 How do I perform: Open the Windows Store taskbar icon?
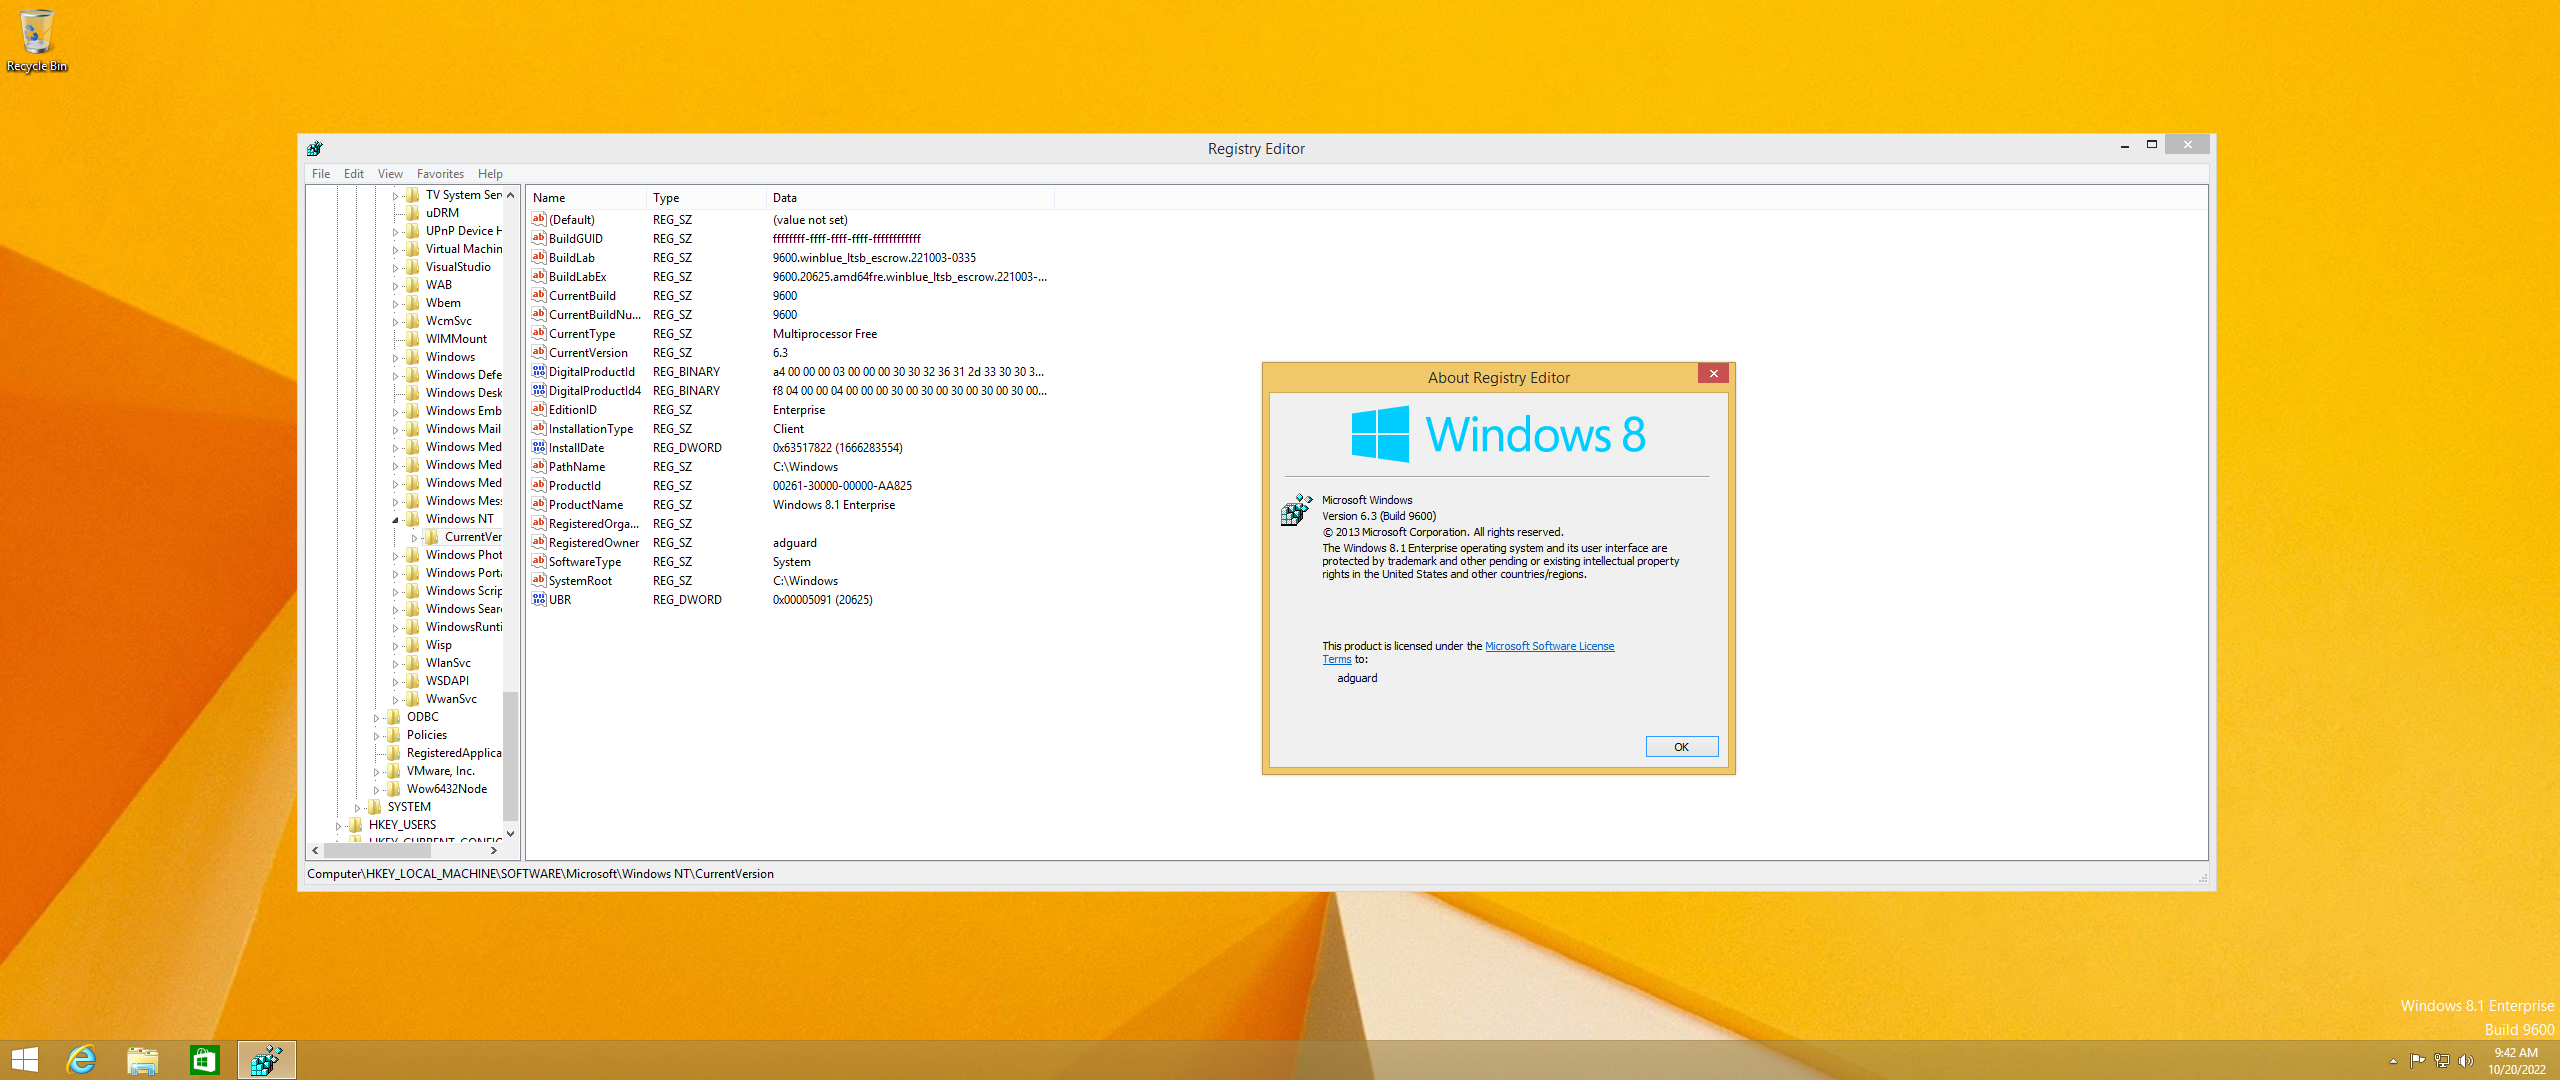tap(205, 1060)
